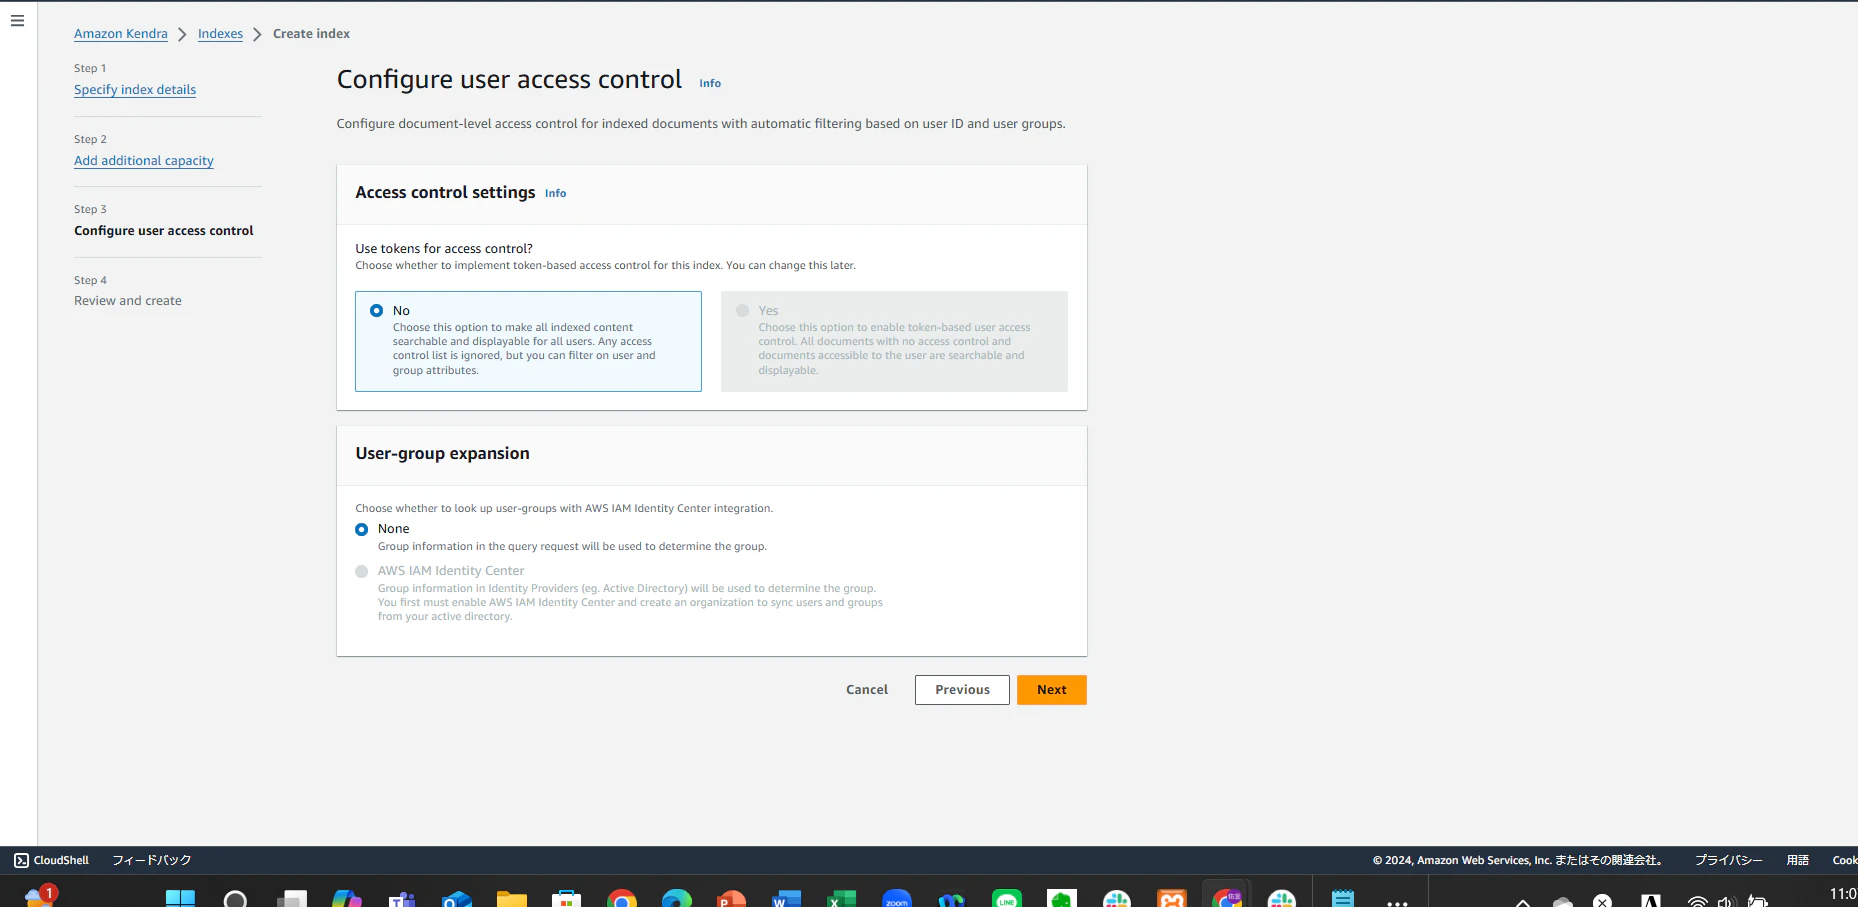This screenshot has width=1858, height=907.
Task: Open CloudShell from the footer
Action: click(x=51, y=860)
